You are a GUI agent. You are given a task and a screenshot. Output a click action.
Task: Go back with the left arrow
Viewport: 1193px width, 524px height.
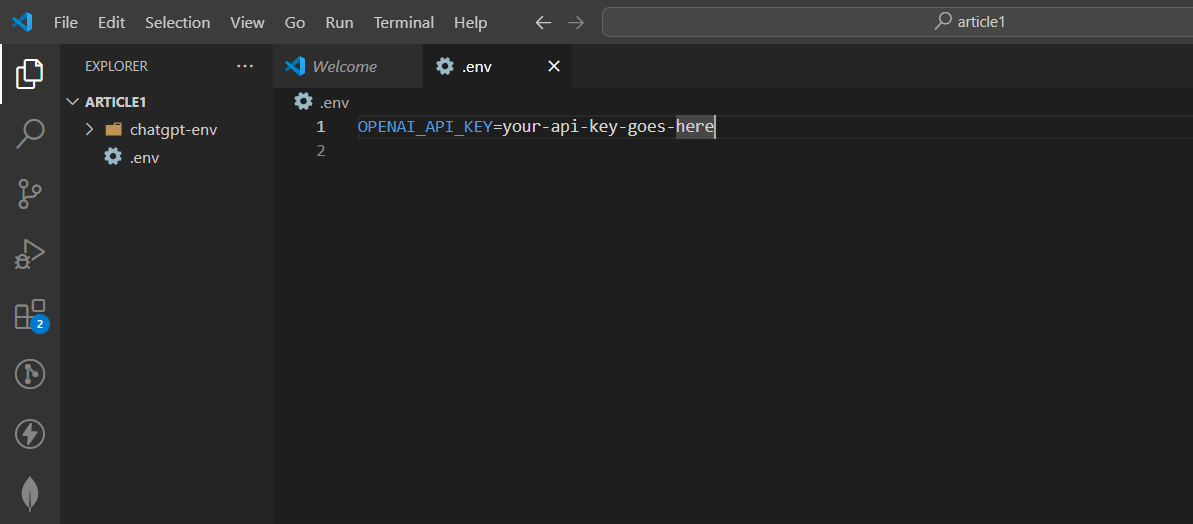(542, 22)
